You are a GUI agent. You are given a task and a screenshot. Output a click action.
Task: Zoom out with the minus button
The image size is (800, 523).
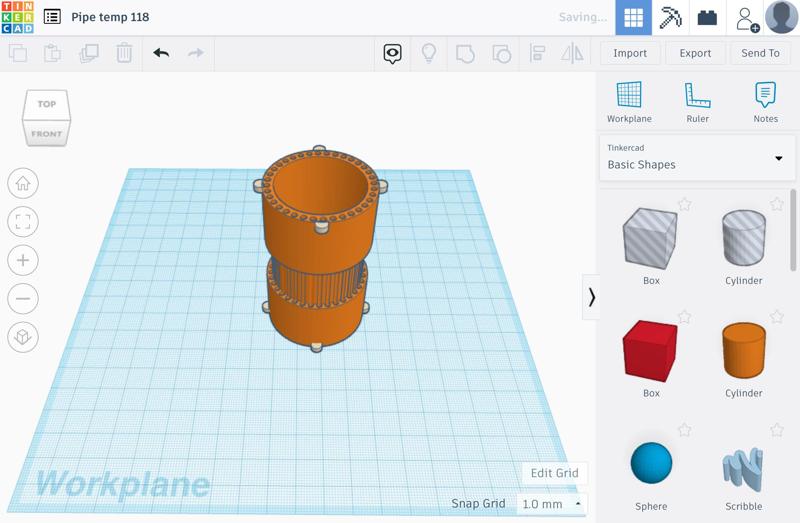(23, 298)
